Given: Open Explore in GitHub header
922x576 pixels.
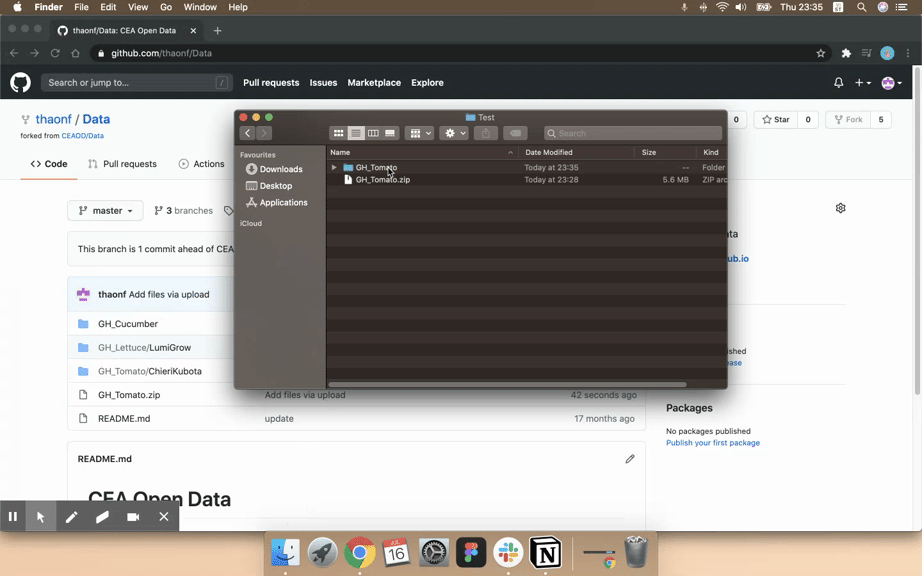Looking at the screenshot, I should (x=427, y=83).
